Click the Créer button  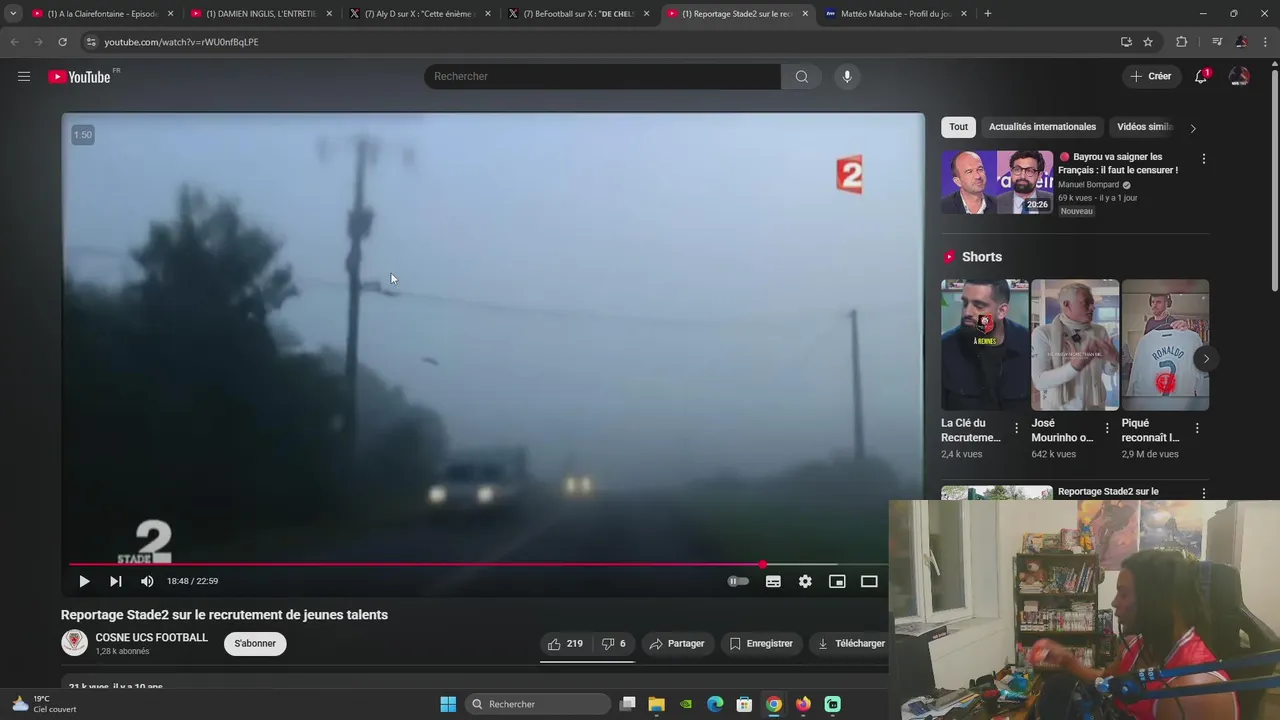[1151, 76]
